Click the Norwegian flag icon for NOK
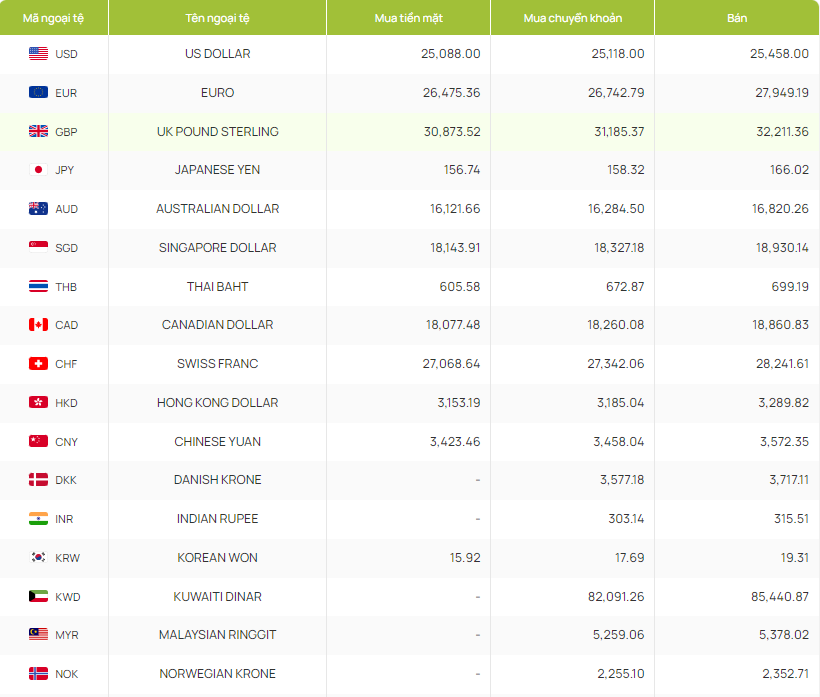The width and height of the screenshot is (820, 697). pyautogui.click(x=38, y=674)
